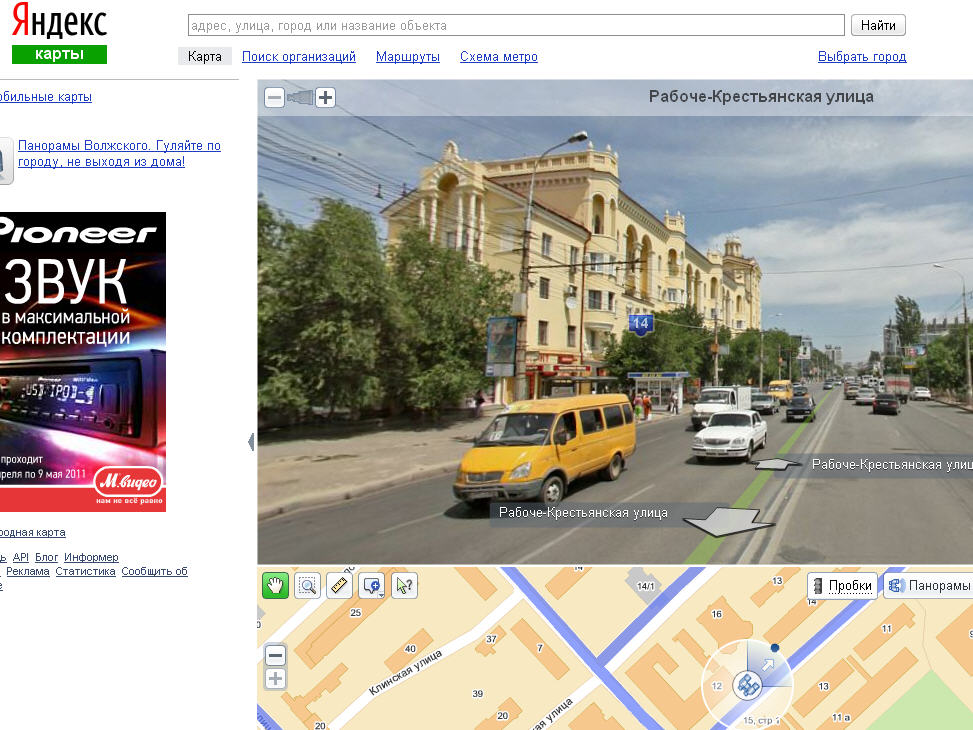973x730 pixels.
Task: Select the Карта tab
Action: [205, 56]
